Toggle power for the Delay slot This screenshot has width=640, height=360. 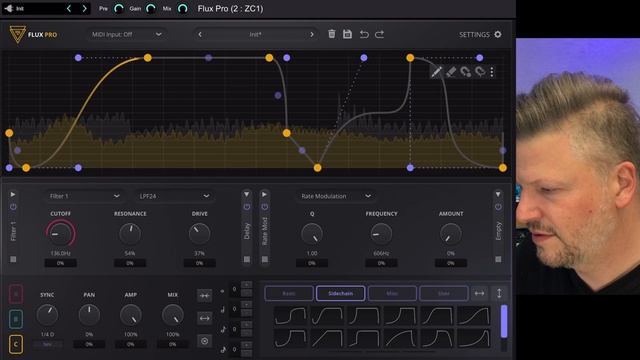(247, 207)
